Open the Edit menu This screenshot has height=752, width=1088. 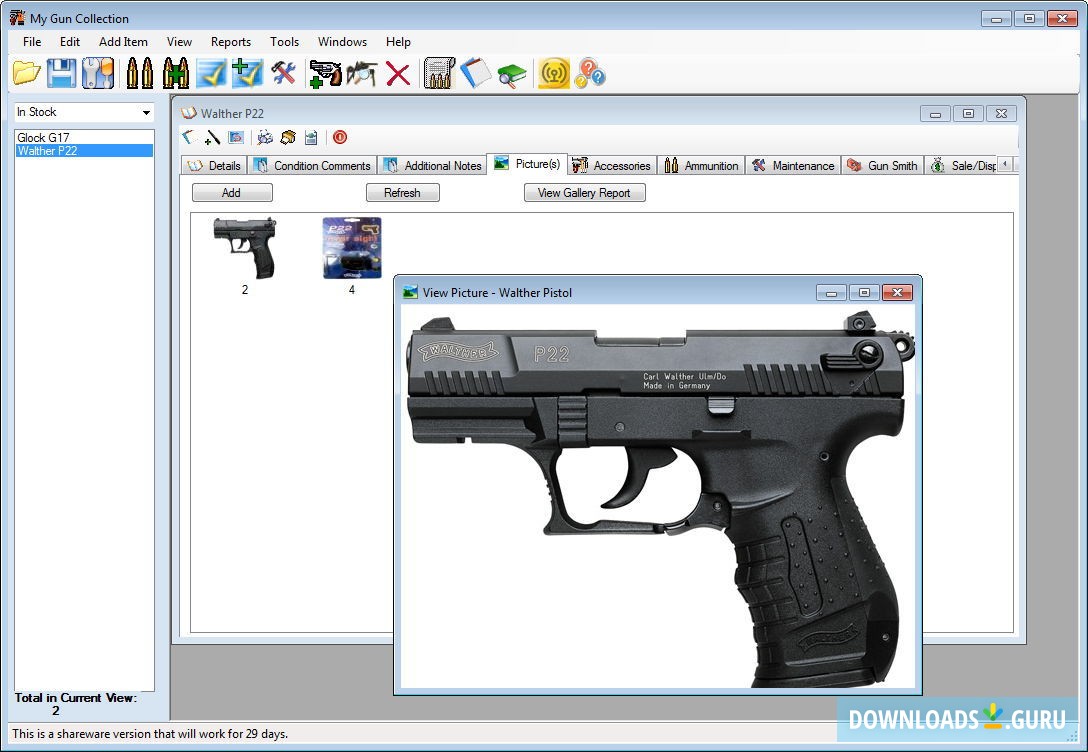pyautogui.click(x=69, y=42)
